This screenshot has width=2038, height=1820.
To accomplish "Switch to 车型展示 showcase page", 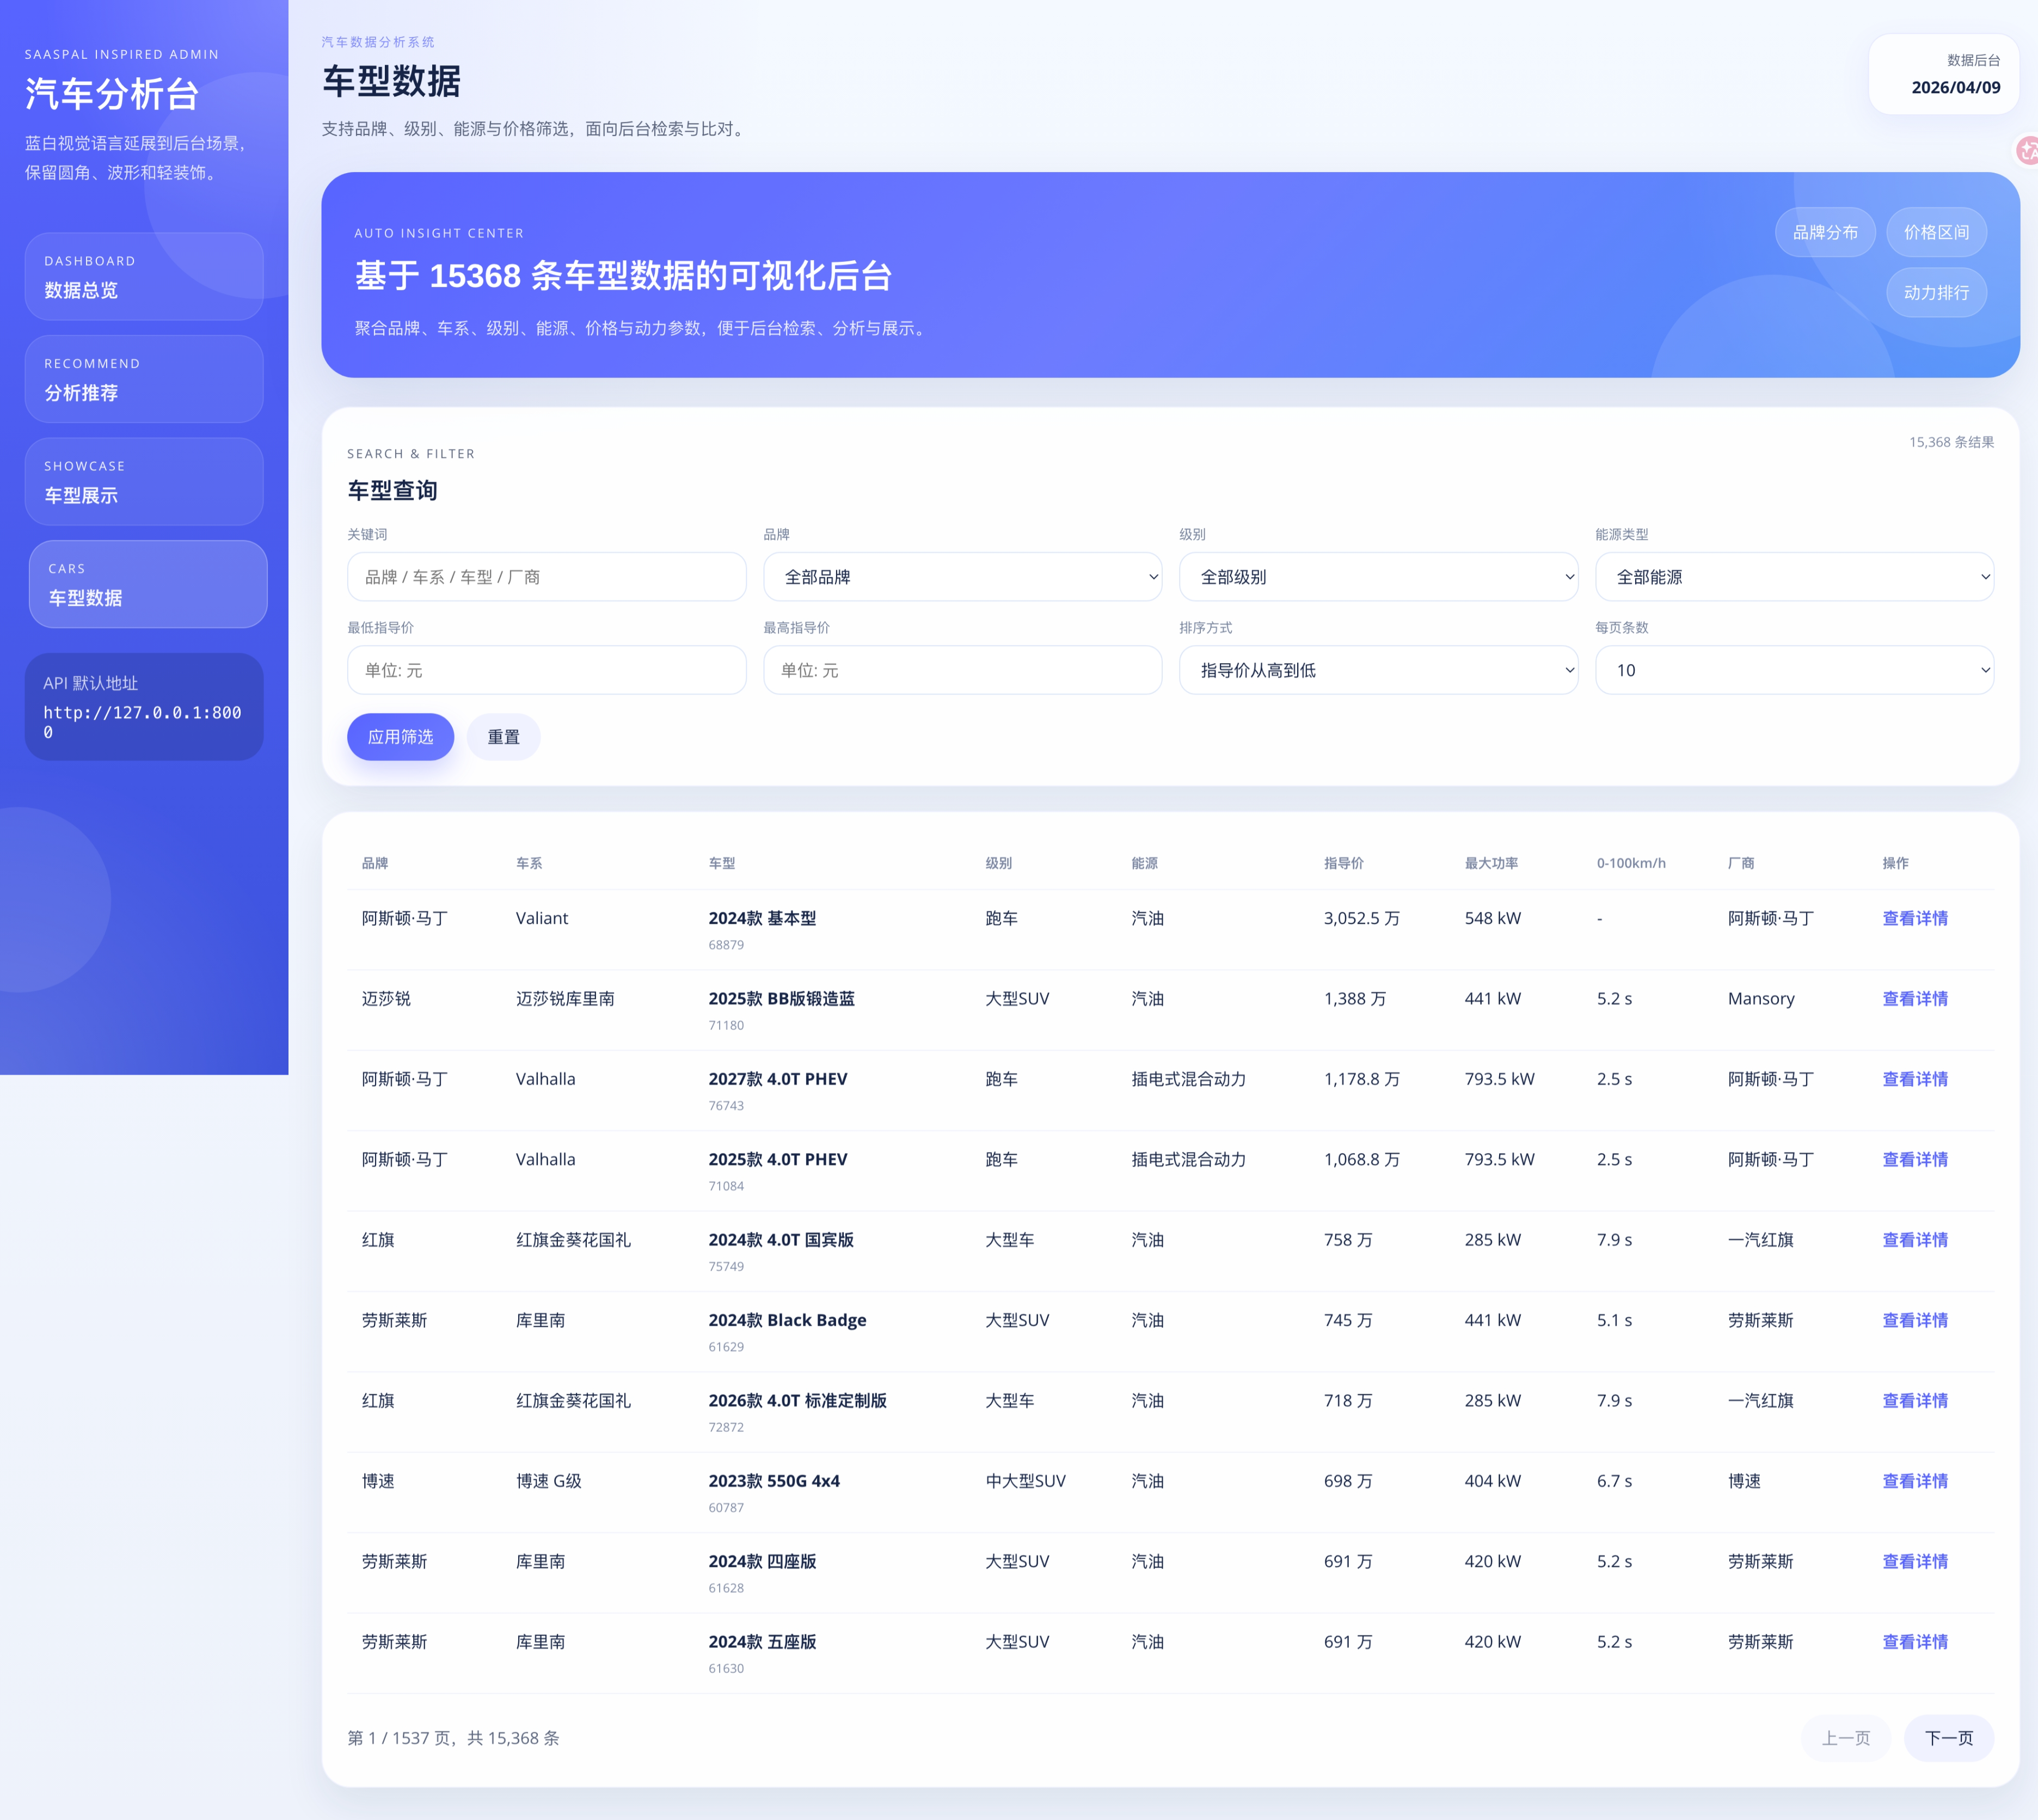I will [144, 482].
